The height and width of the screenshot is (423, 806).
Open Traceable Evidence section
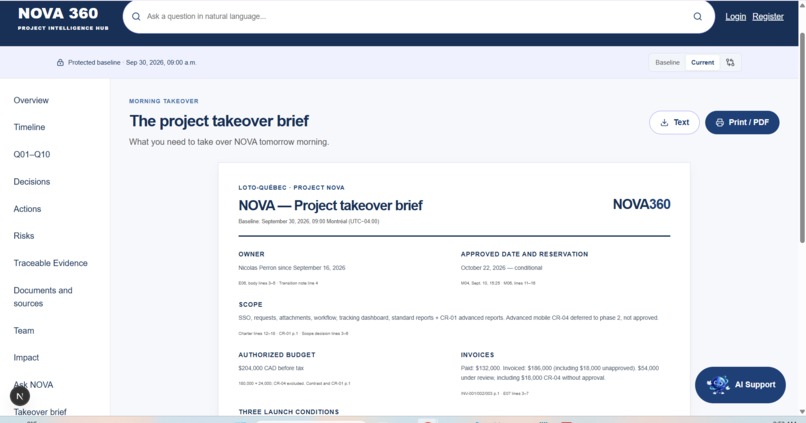pos(50,263)
